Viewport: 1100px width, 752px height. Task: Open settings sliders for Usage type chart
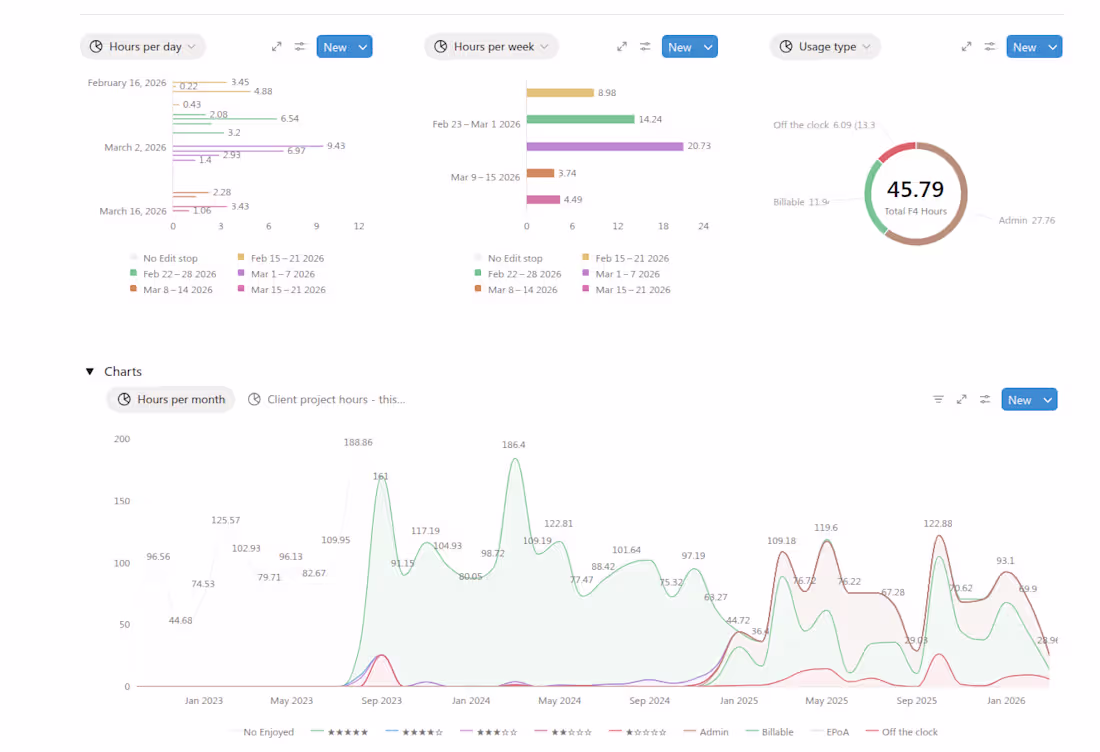(x=989, y=47)
